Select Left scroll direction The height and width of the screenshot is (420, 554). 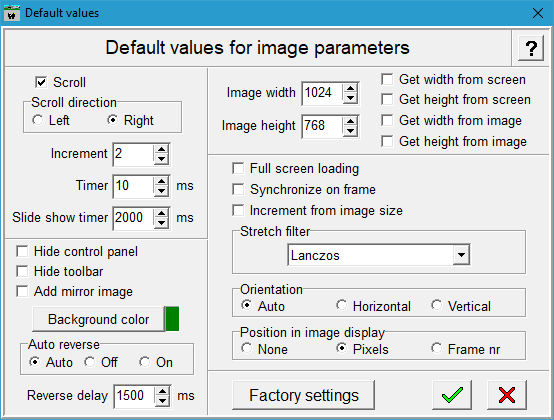coord(37,120)
